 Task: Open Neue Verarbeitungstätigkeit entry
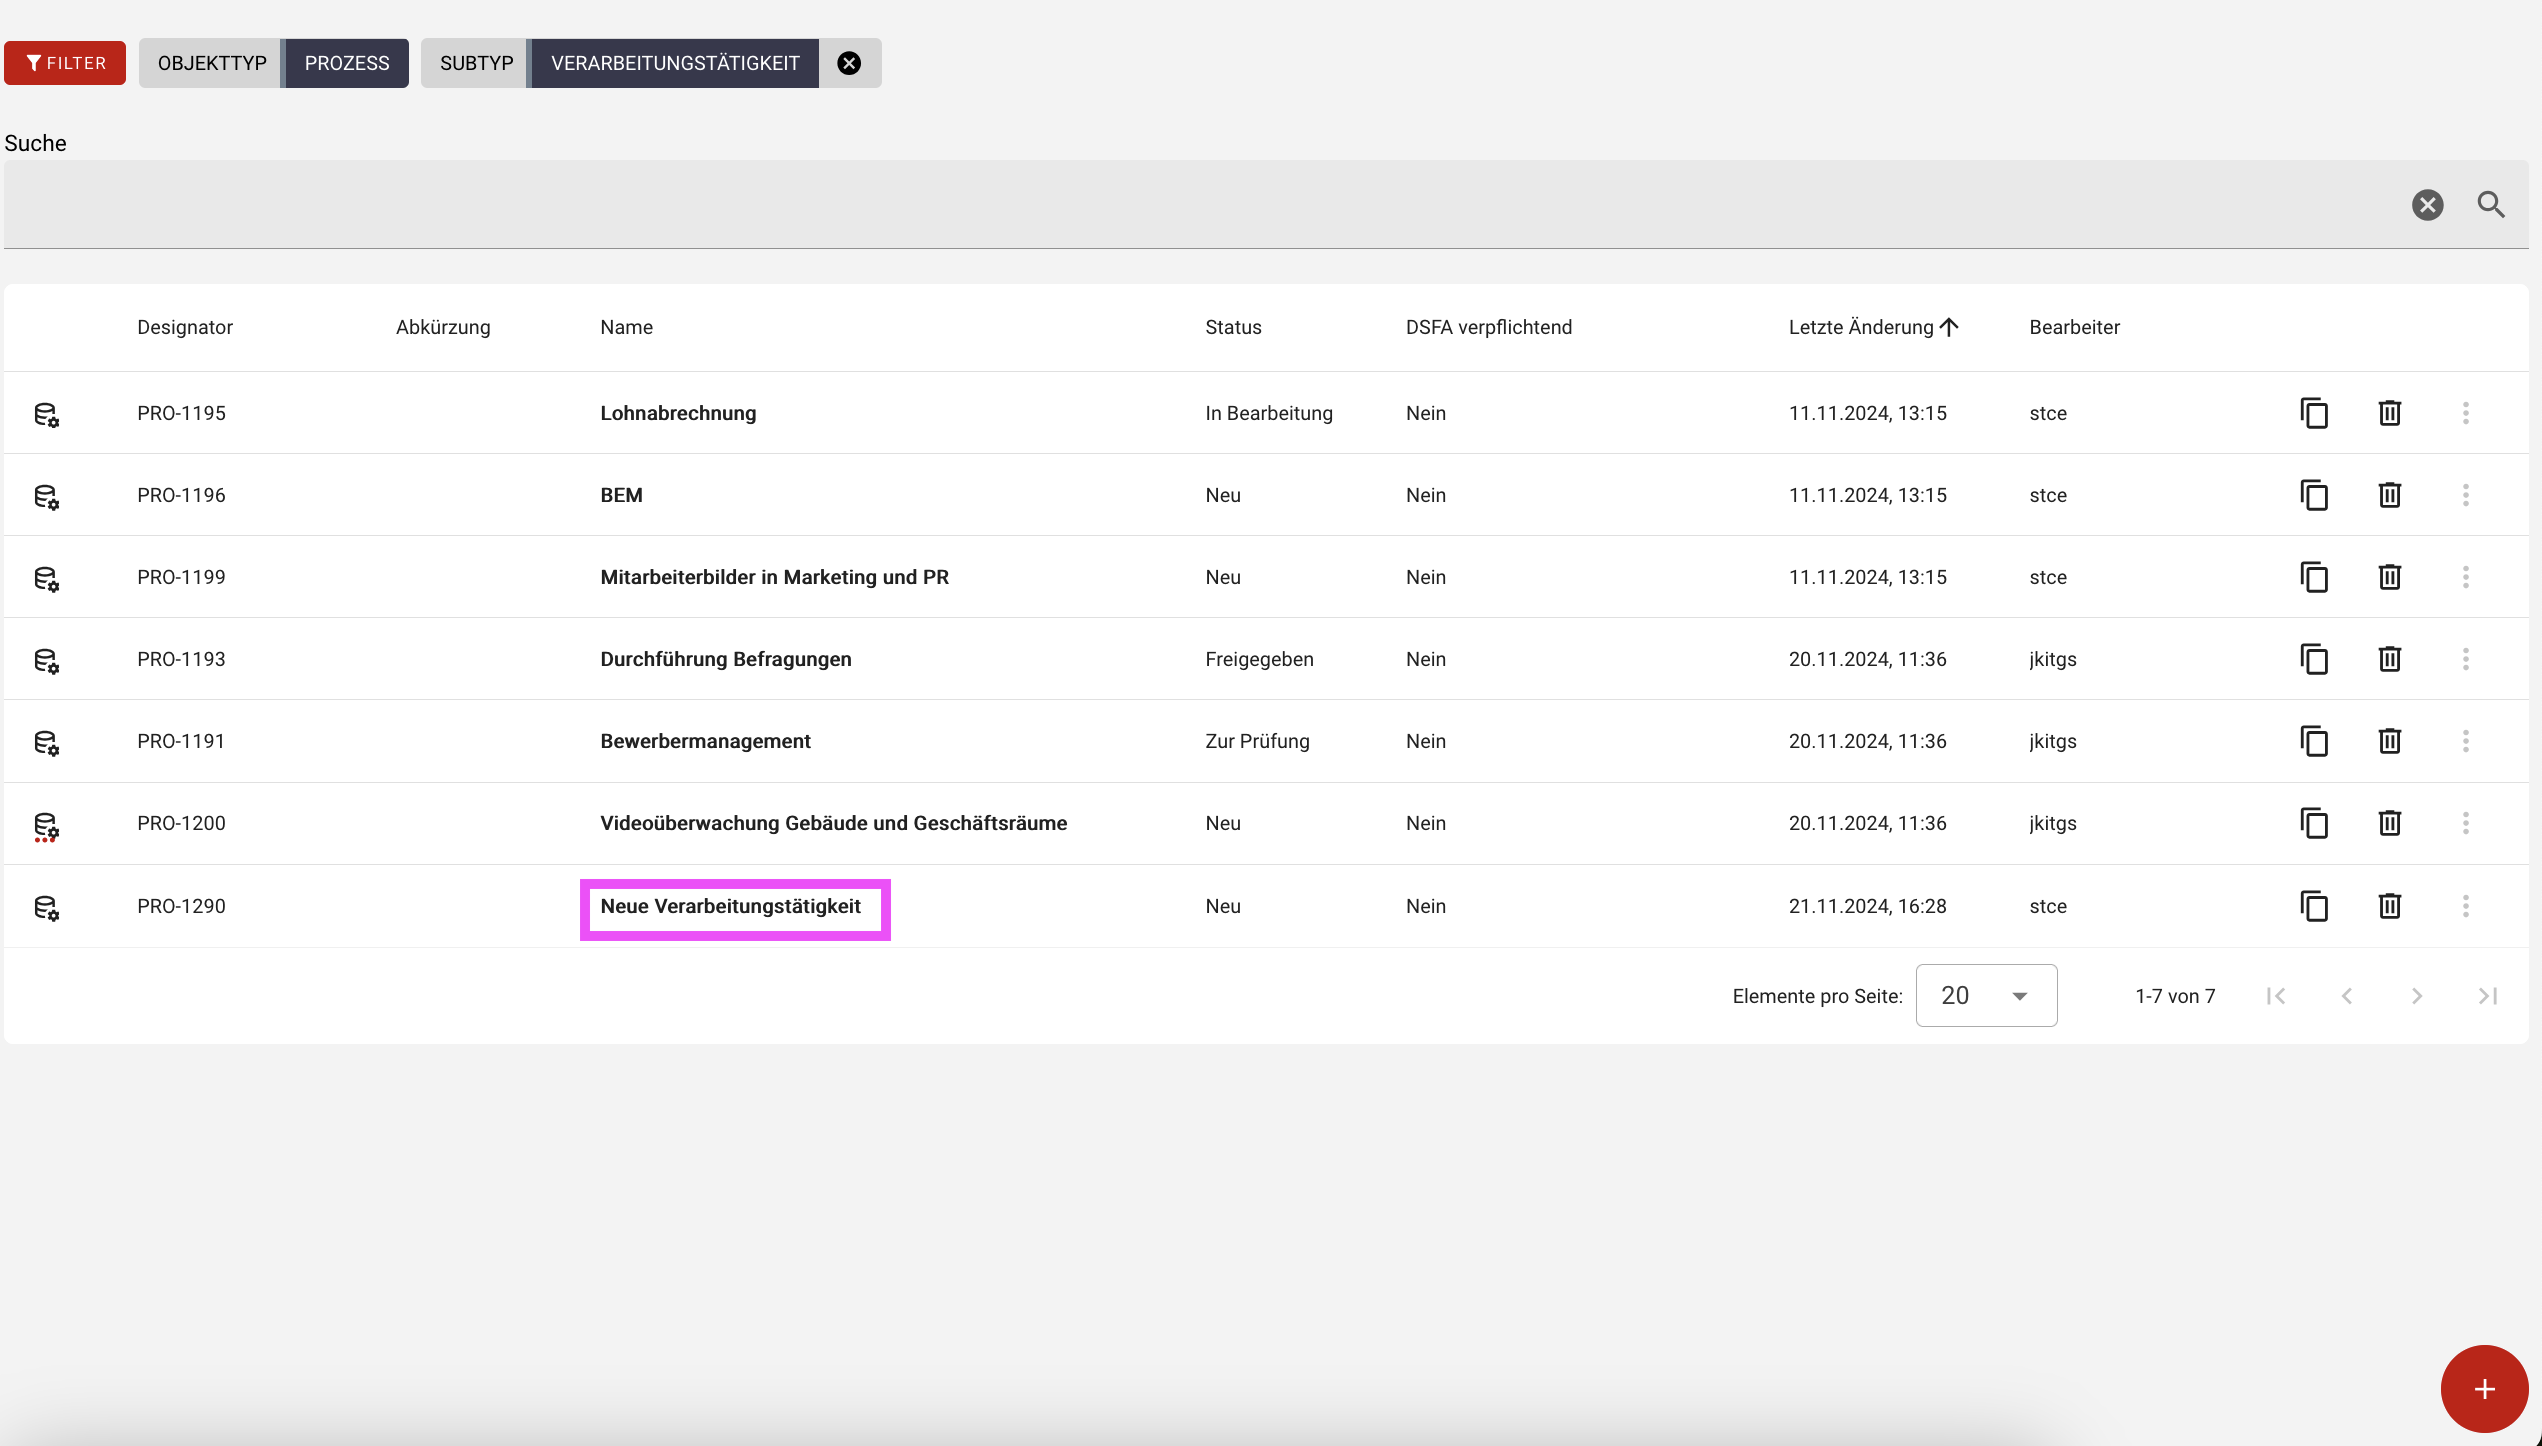point(730,906)
